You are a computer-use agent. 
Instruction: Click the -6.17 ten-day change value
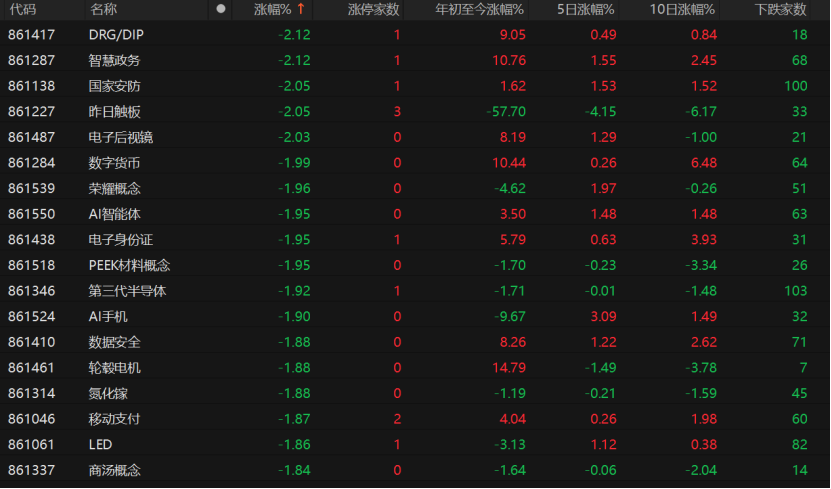coord(701,112)
